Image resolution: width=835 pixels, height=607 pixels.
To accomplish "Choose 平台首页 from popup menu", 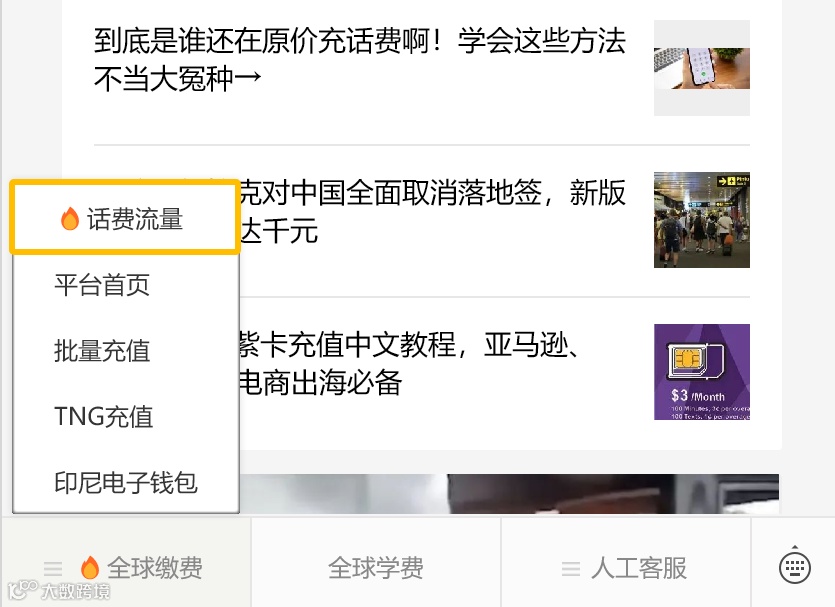I will (x=126, y=285).
